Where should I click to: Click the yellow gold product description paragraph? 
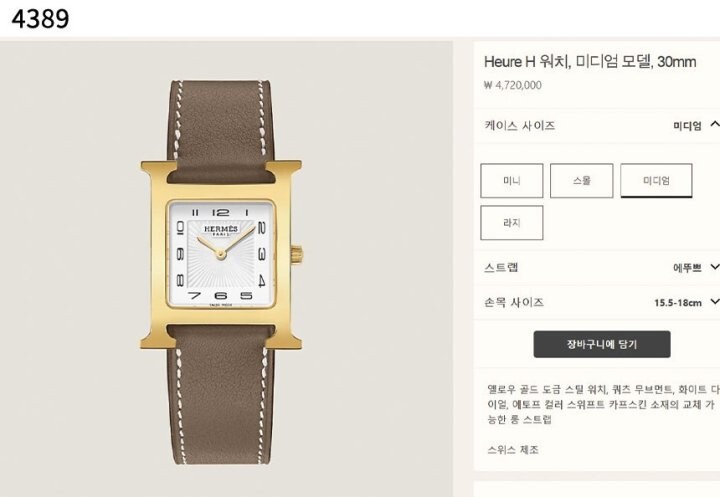603,404
